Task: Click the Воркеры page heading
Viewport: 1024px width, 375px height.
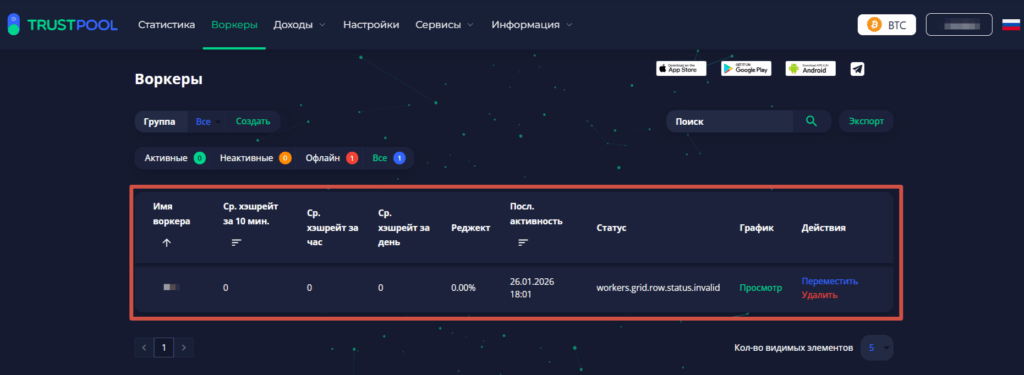Action: tap(168, 80)
